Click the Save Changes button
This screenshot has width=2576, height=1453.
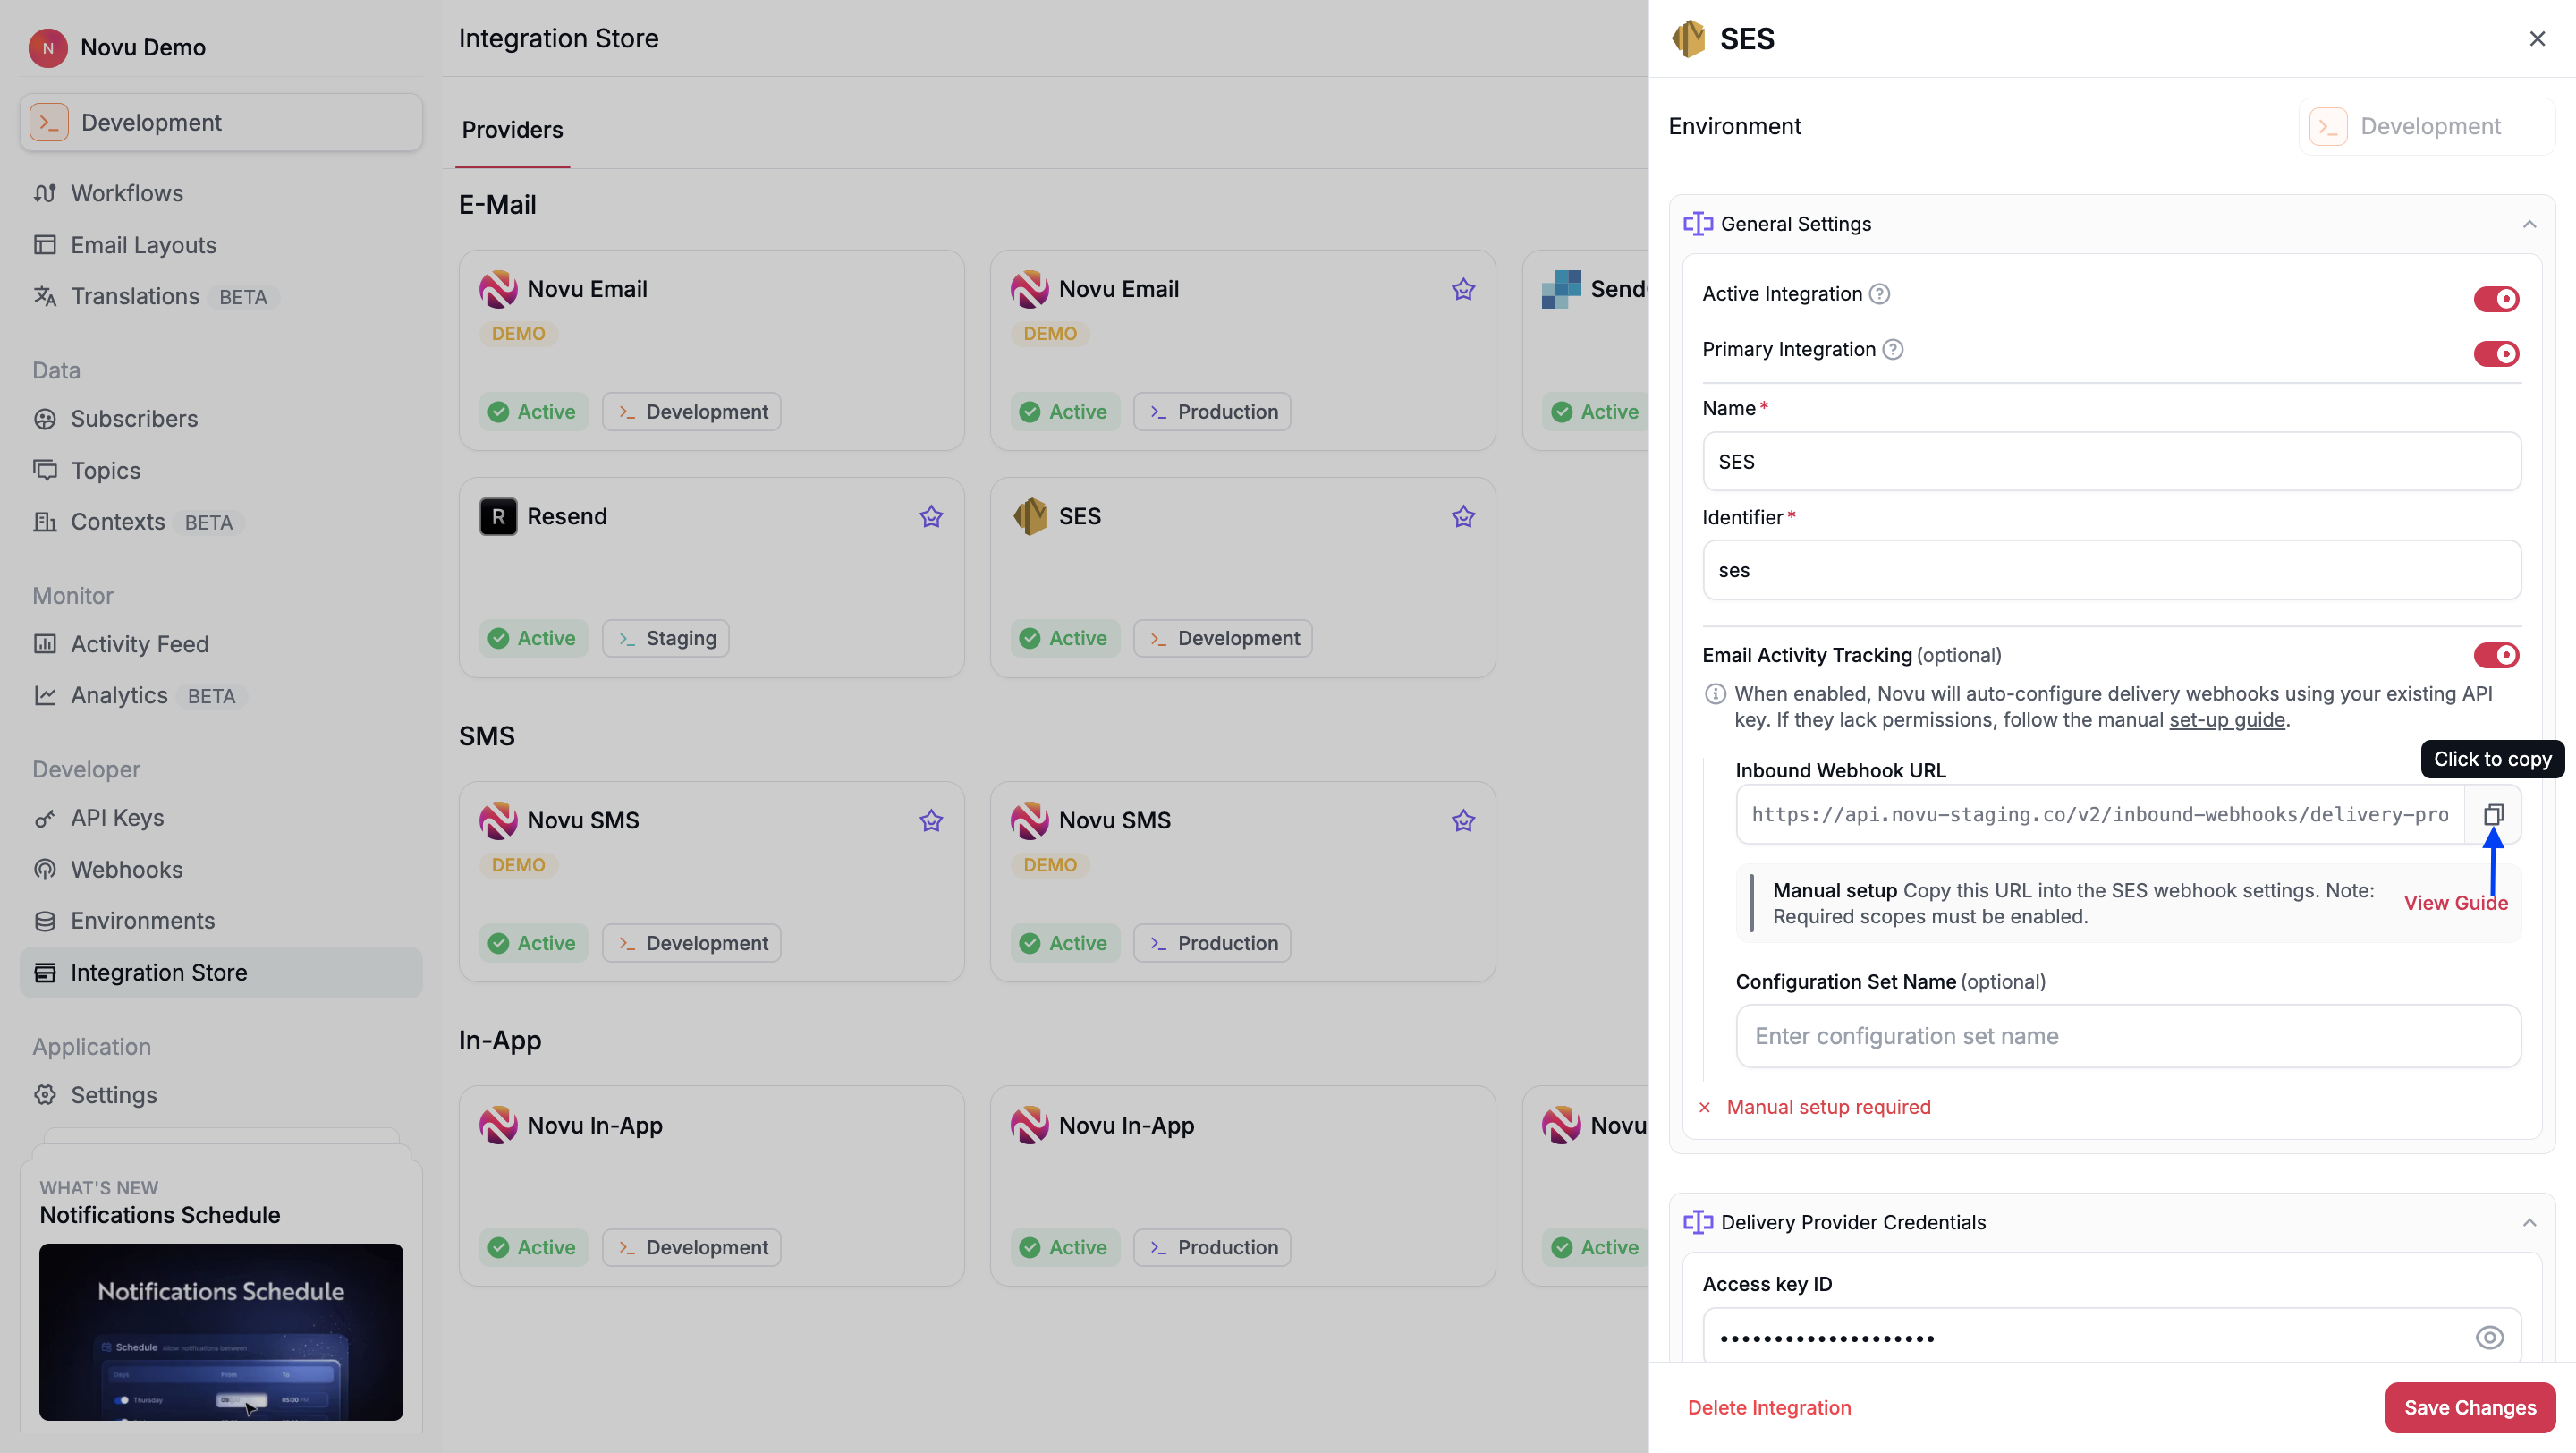pos(2469,1407)
